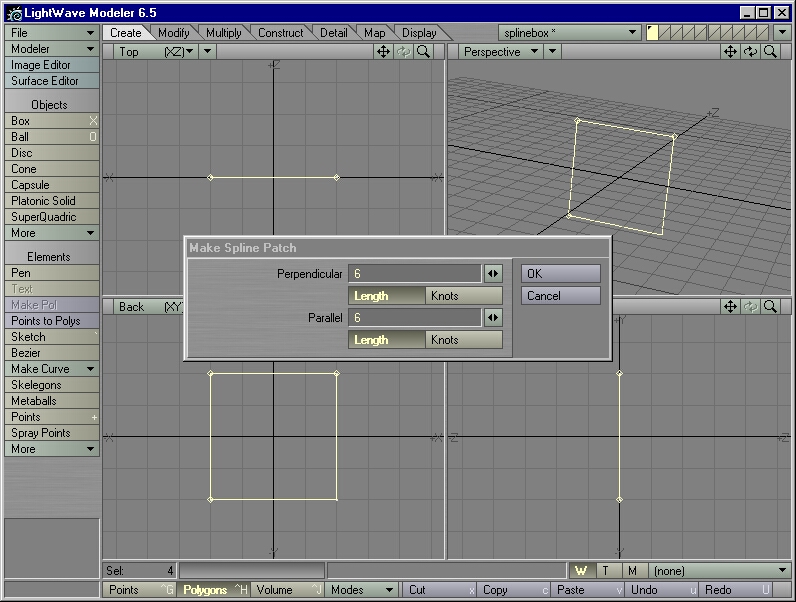Click the pan icon in Perspective viewport
The image size is (796, 602).
click(731, 52)
